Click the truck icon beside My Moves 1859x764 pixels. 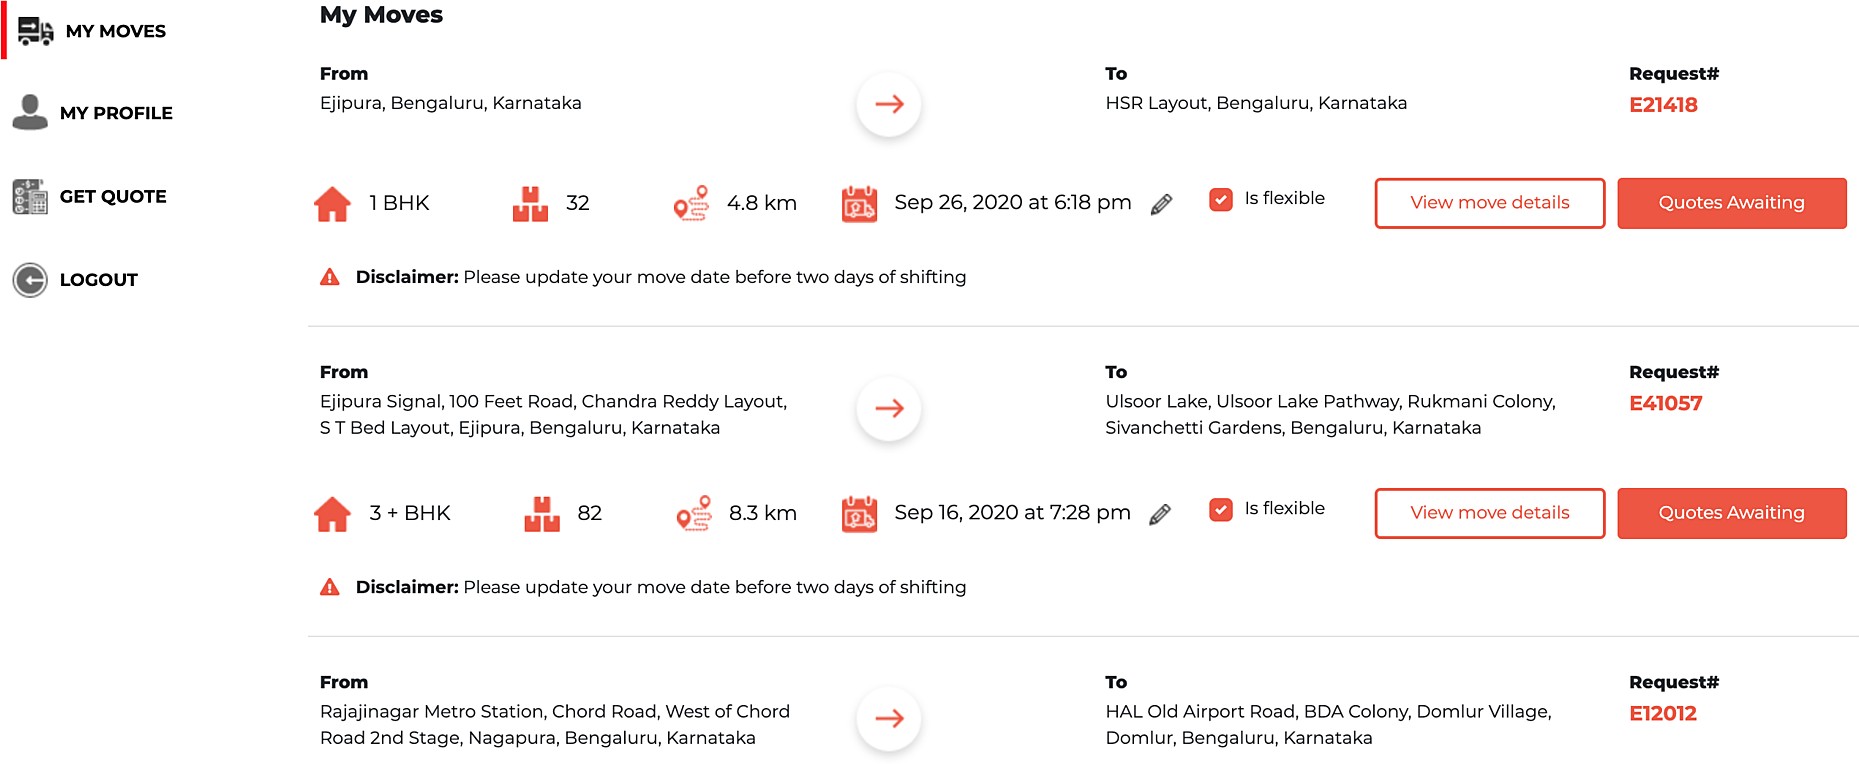point(35,31)
